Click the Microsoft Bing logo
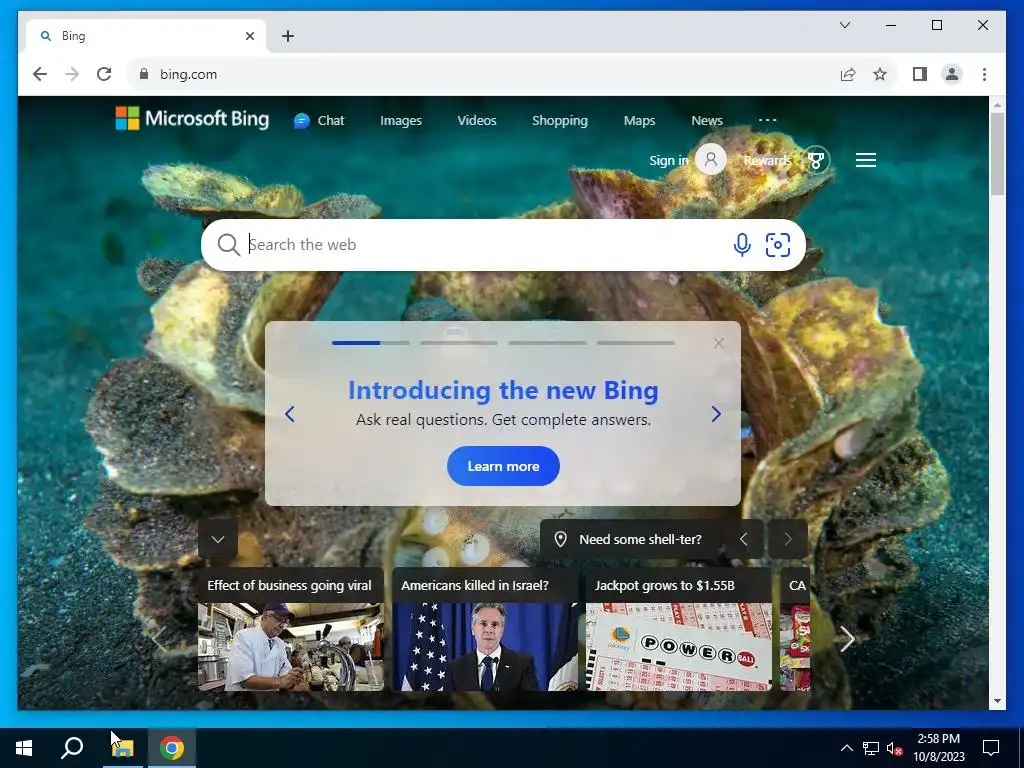This screenshot has width=1024, height=768. [x=192, y=119]
